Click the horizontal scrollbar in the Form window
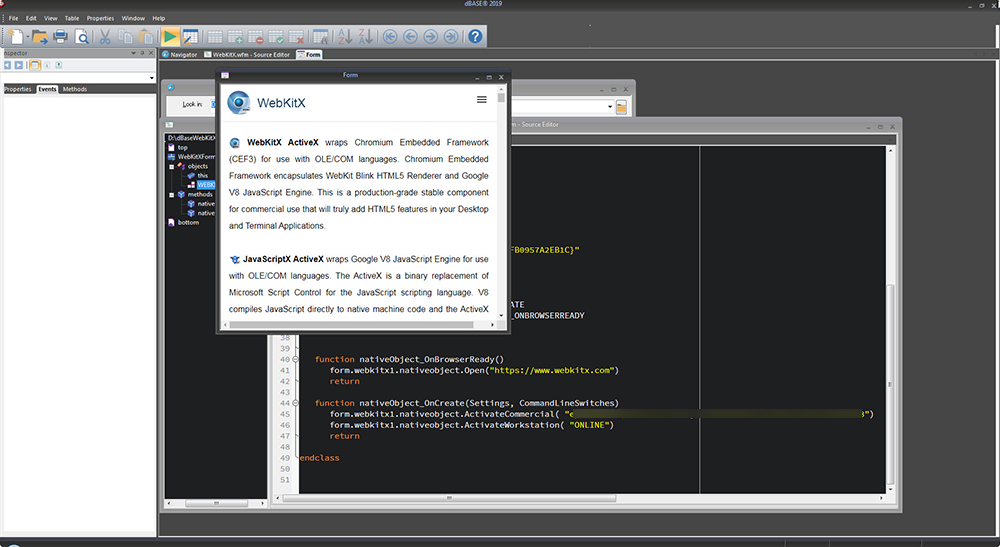Image resolution: width=1000 pixels, height=547 pixels. pos(358,325)
